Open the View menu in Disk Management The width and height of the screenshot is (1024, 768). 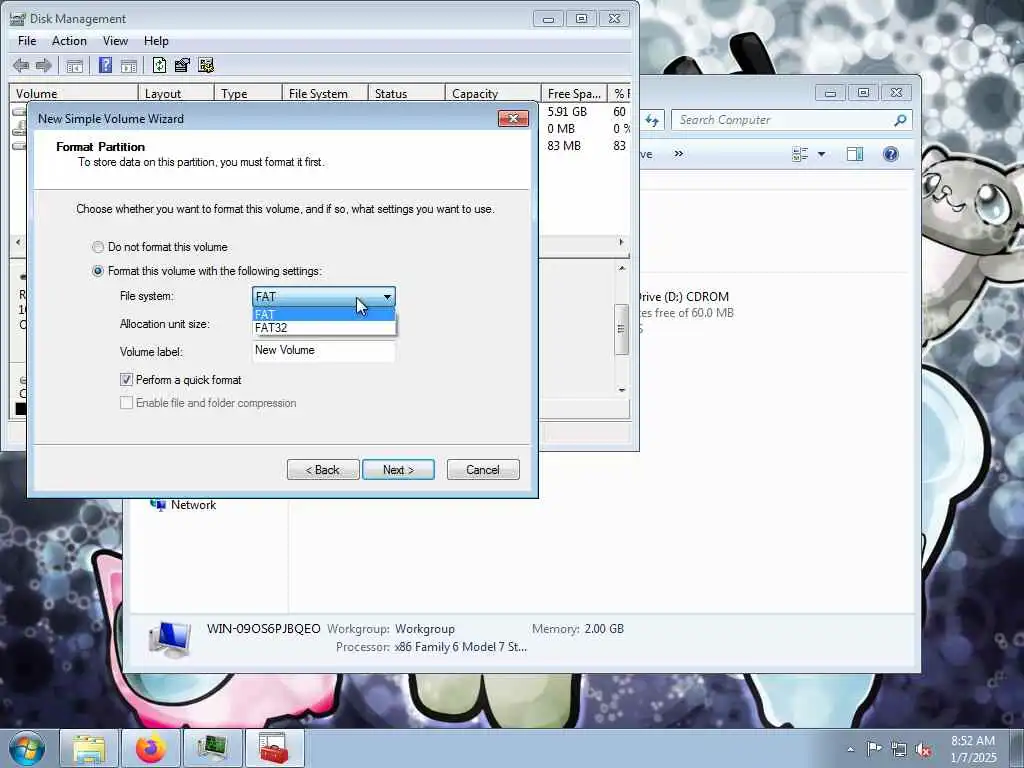[x=115, y=40]
